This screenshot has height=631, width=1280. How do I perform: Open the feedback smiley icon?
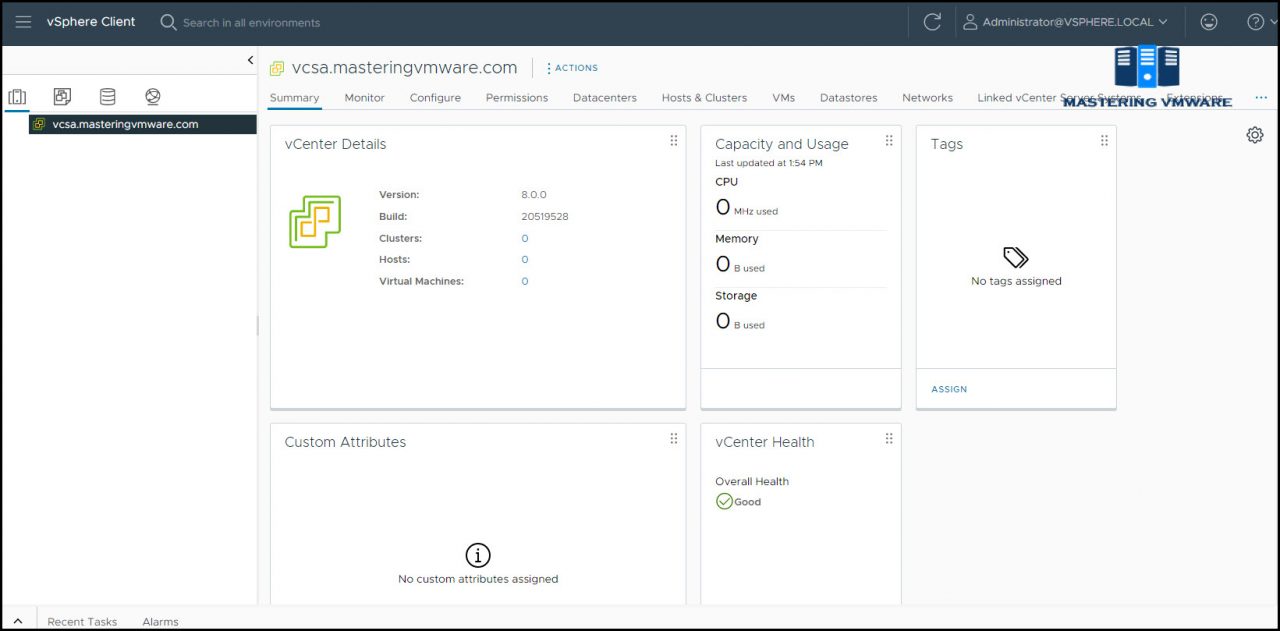tap(1209, 22)
